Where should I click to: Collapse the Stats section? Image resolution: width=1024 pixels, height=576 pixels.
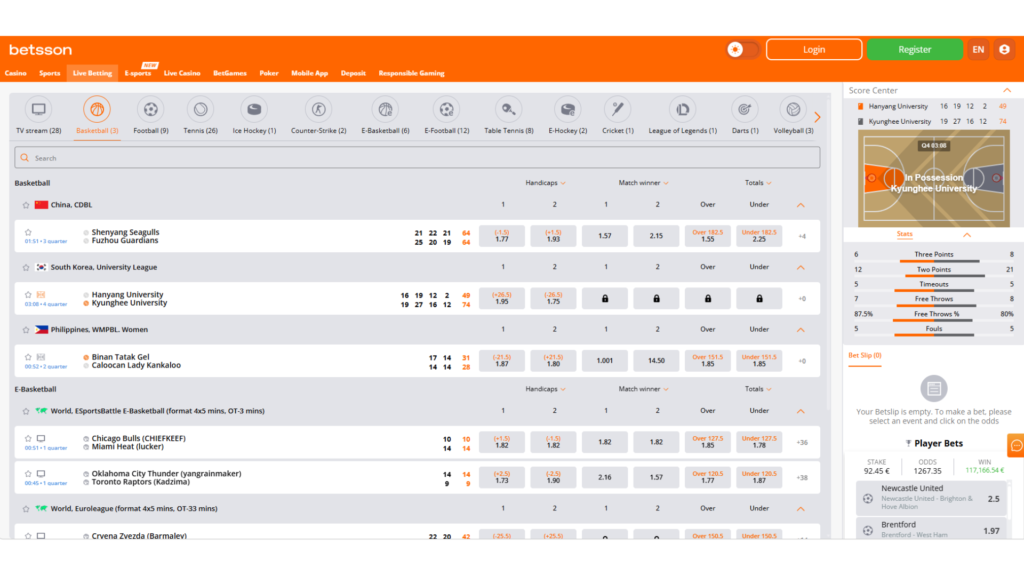[x=967, y=234]
